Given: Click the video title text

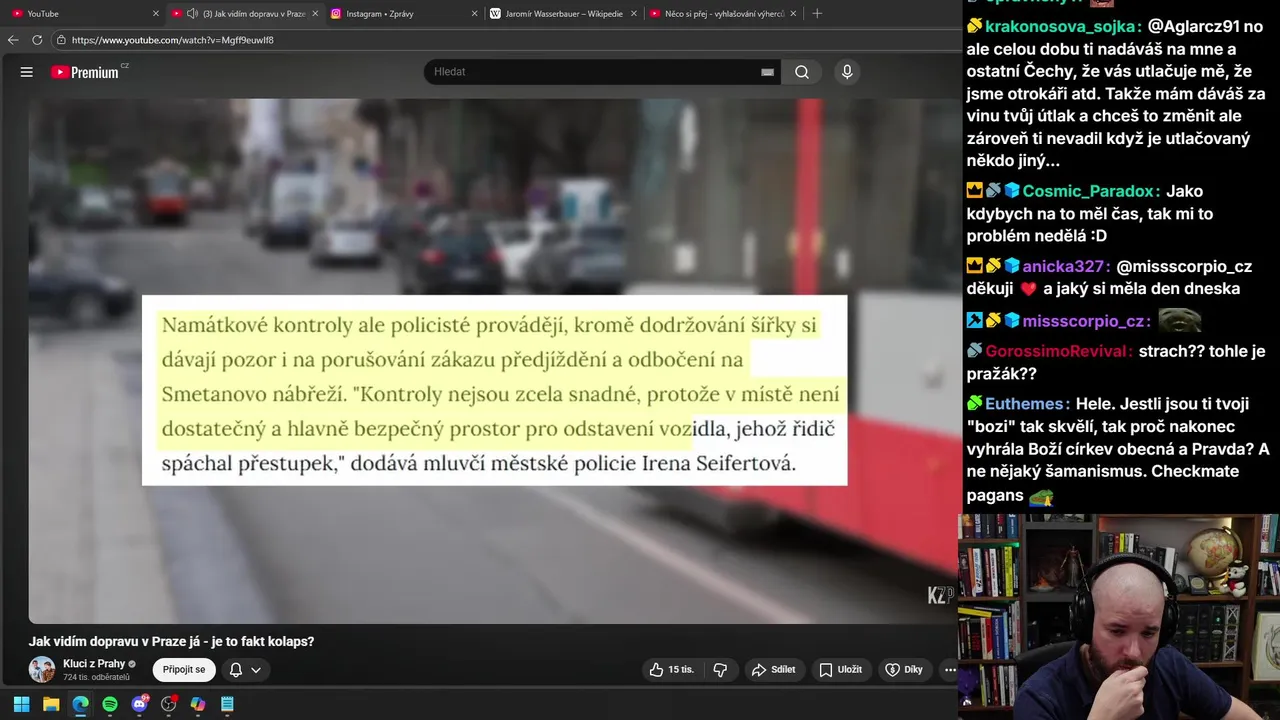Looking at the screenshot, I should [171, 641].
